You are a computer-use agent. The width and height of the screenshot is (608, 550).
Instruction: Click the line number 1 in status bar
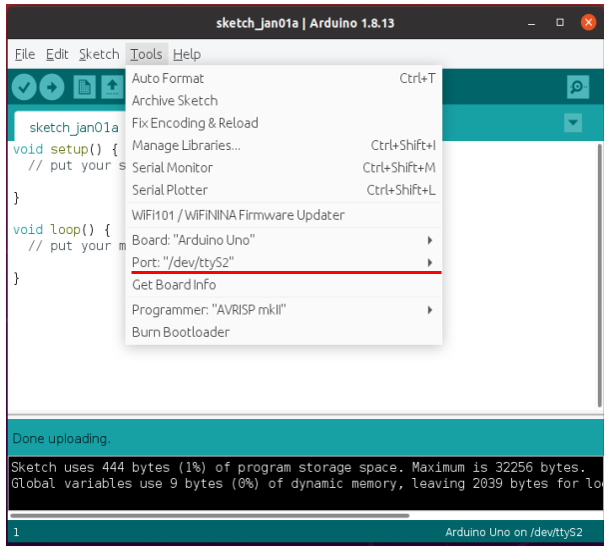pyautogui.click(x=16, y=532)
